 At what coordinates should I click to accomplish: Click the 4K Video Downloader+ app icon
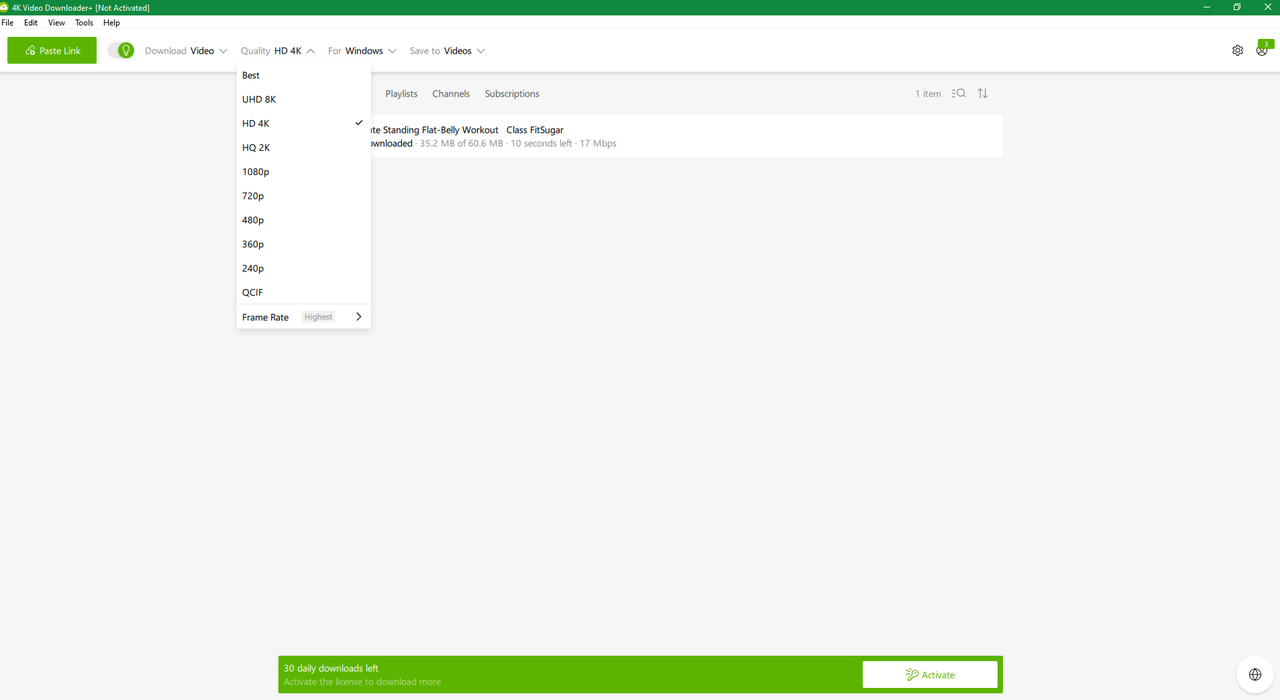5,7
